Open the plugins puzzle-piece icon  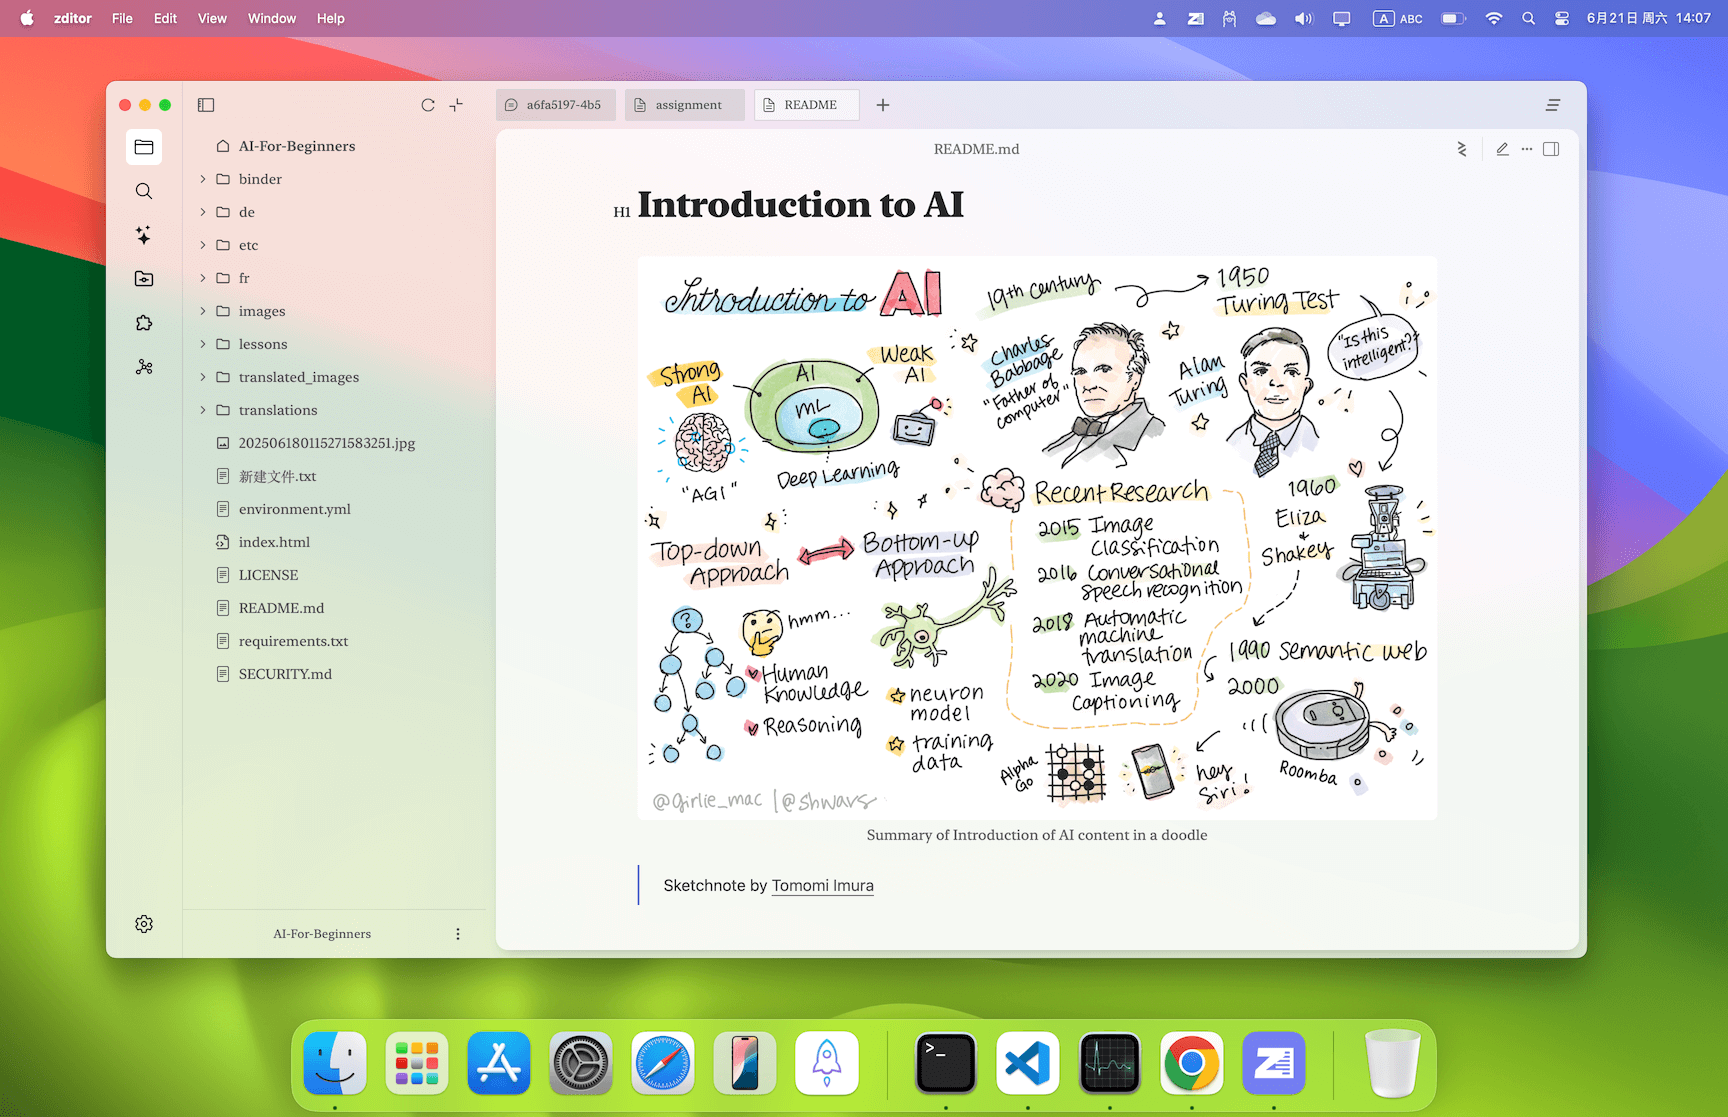(x=144, y=323)
